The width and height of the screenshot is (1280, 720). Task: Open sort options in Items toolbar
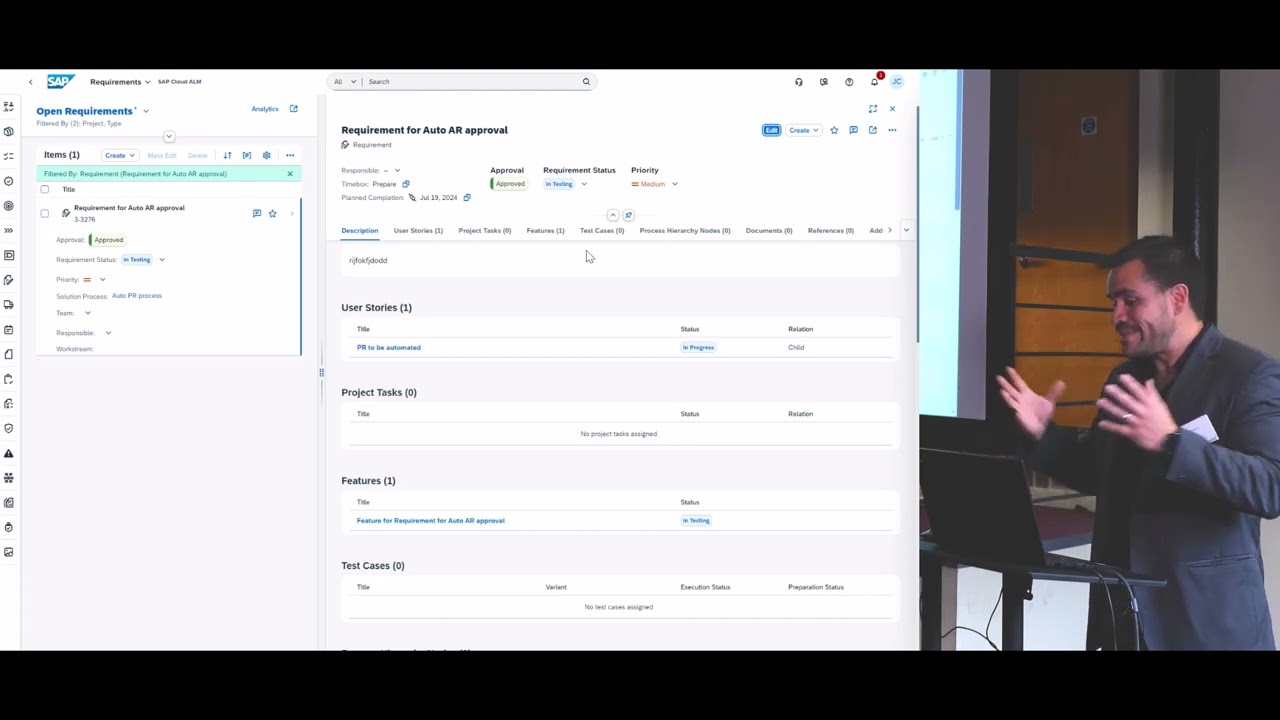coord(227,155)
